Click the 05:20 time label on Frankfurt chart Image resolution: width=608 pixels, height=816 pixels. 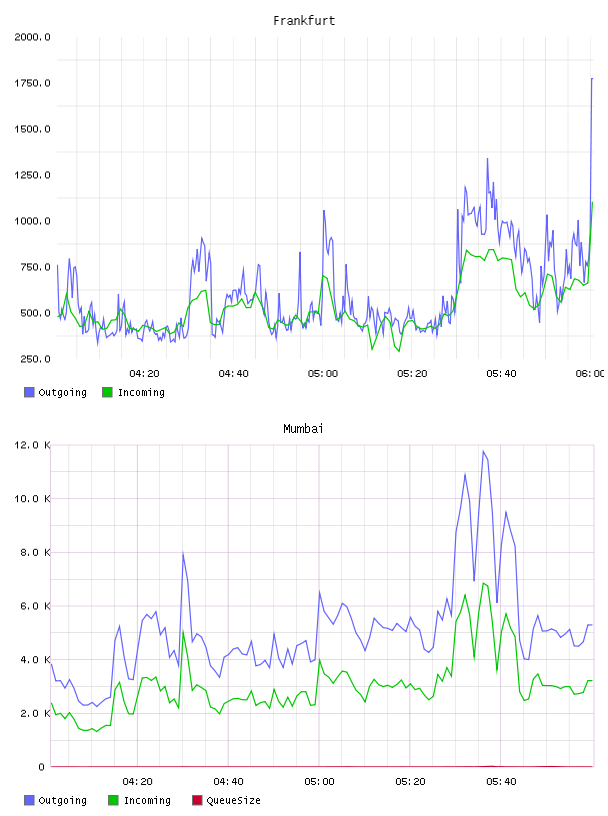point(412,374)
